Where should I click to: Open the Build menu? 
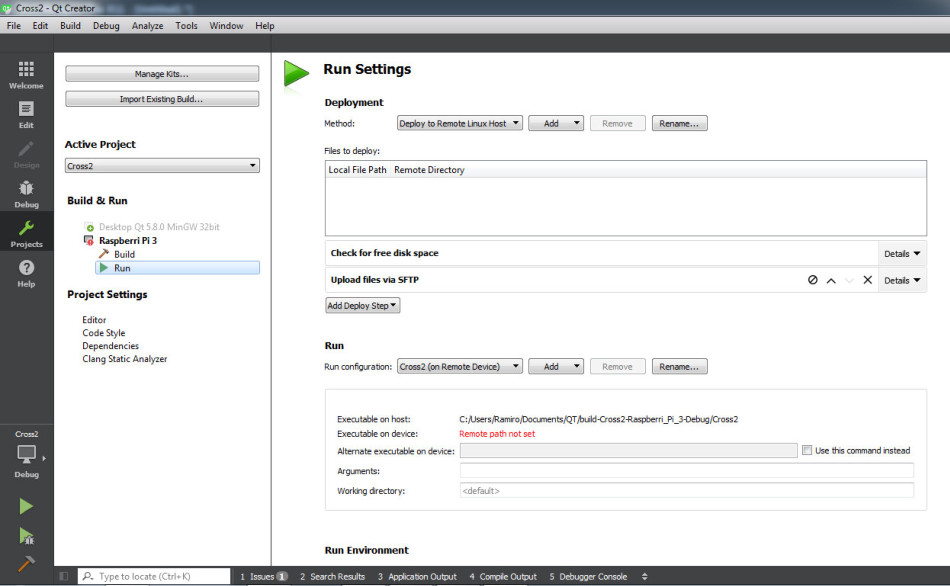(x=70, y=25)
